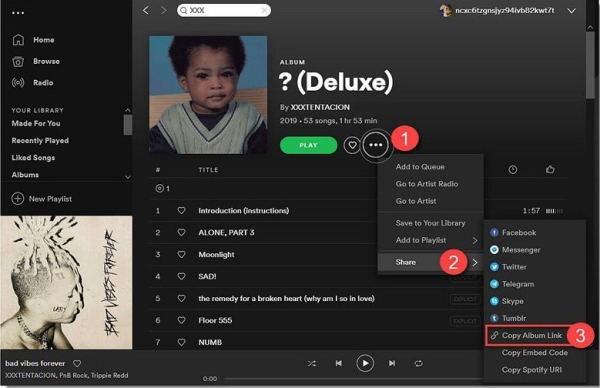Click the playback progress bar
600x388 pixels.
(354, 379)
